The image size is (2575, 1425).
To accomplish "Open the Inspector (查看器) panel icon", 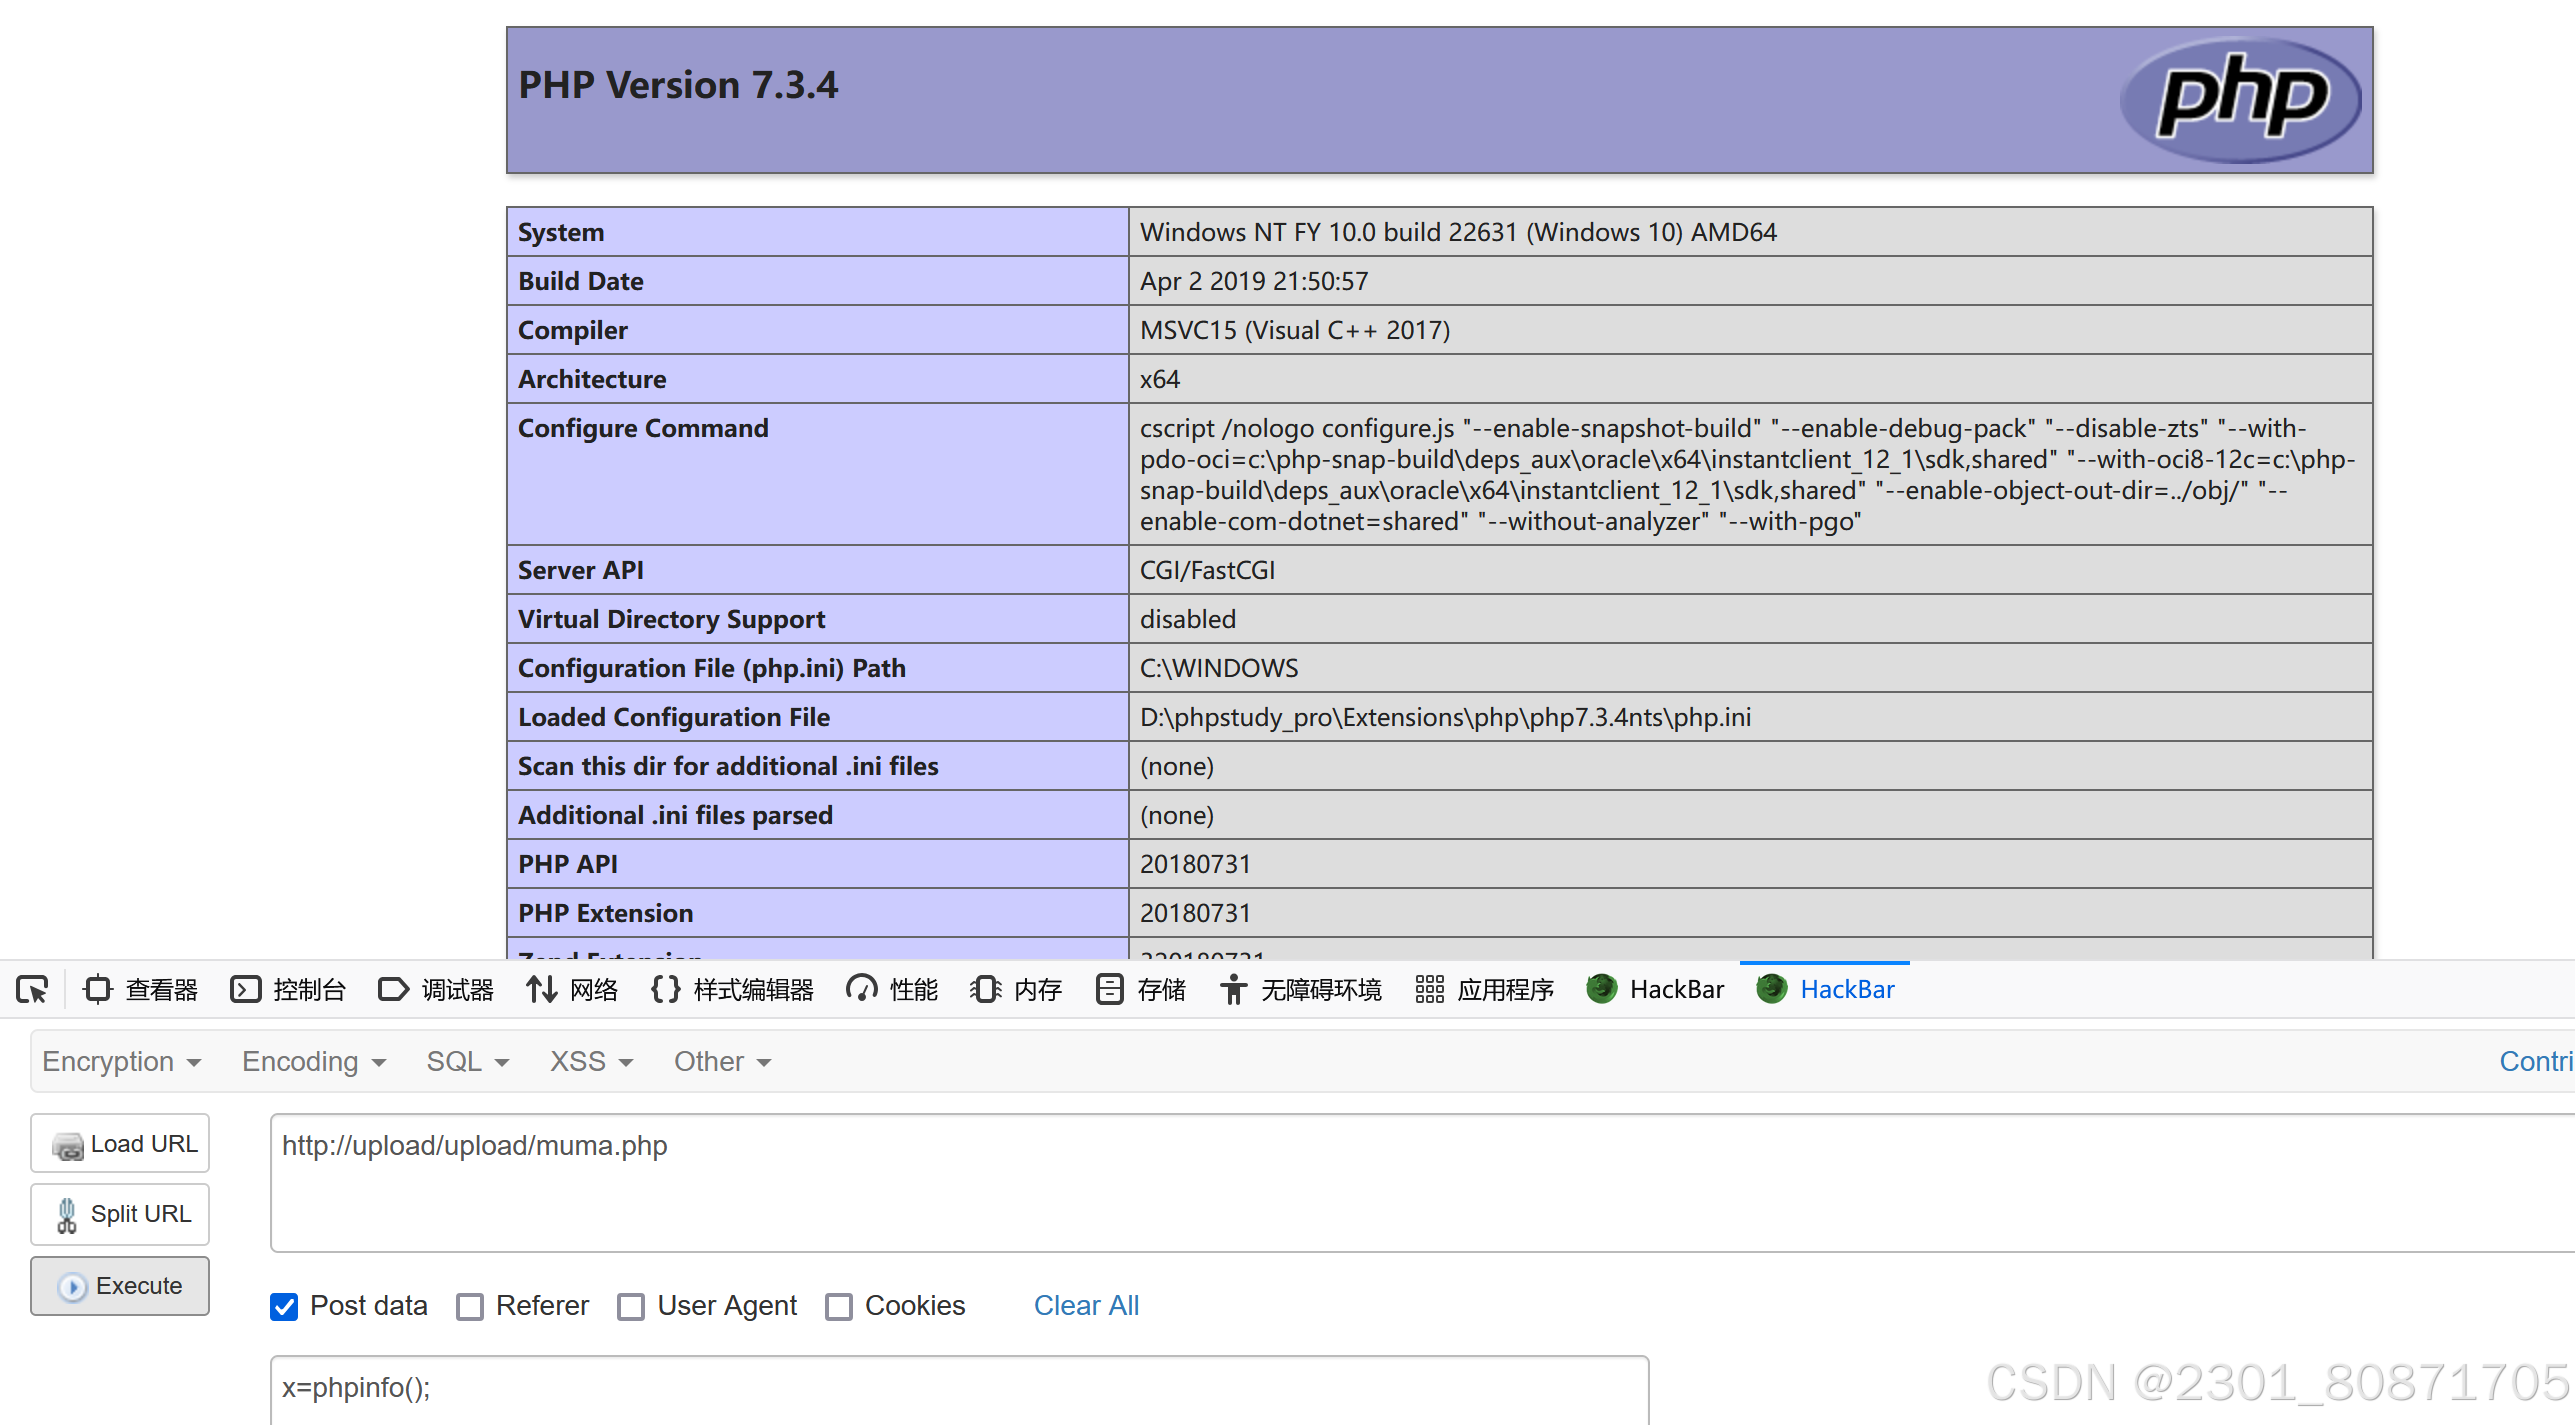I will [98, 990].
